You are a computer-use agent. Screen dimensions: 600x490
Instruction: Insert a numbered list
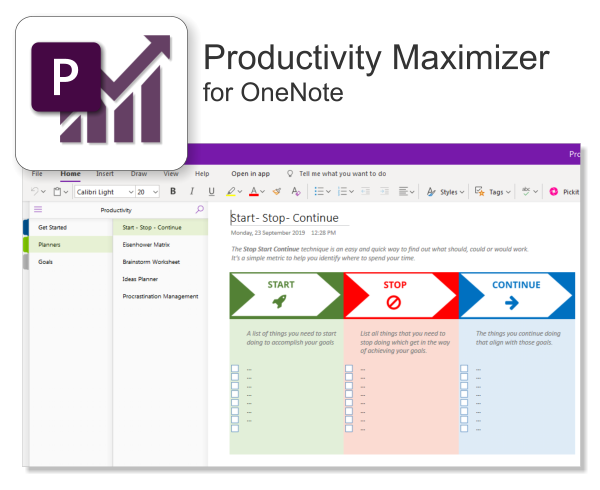coord(342,191)
